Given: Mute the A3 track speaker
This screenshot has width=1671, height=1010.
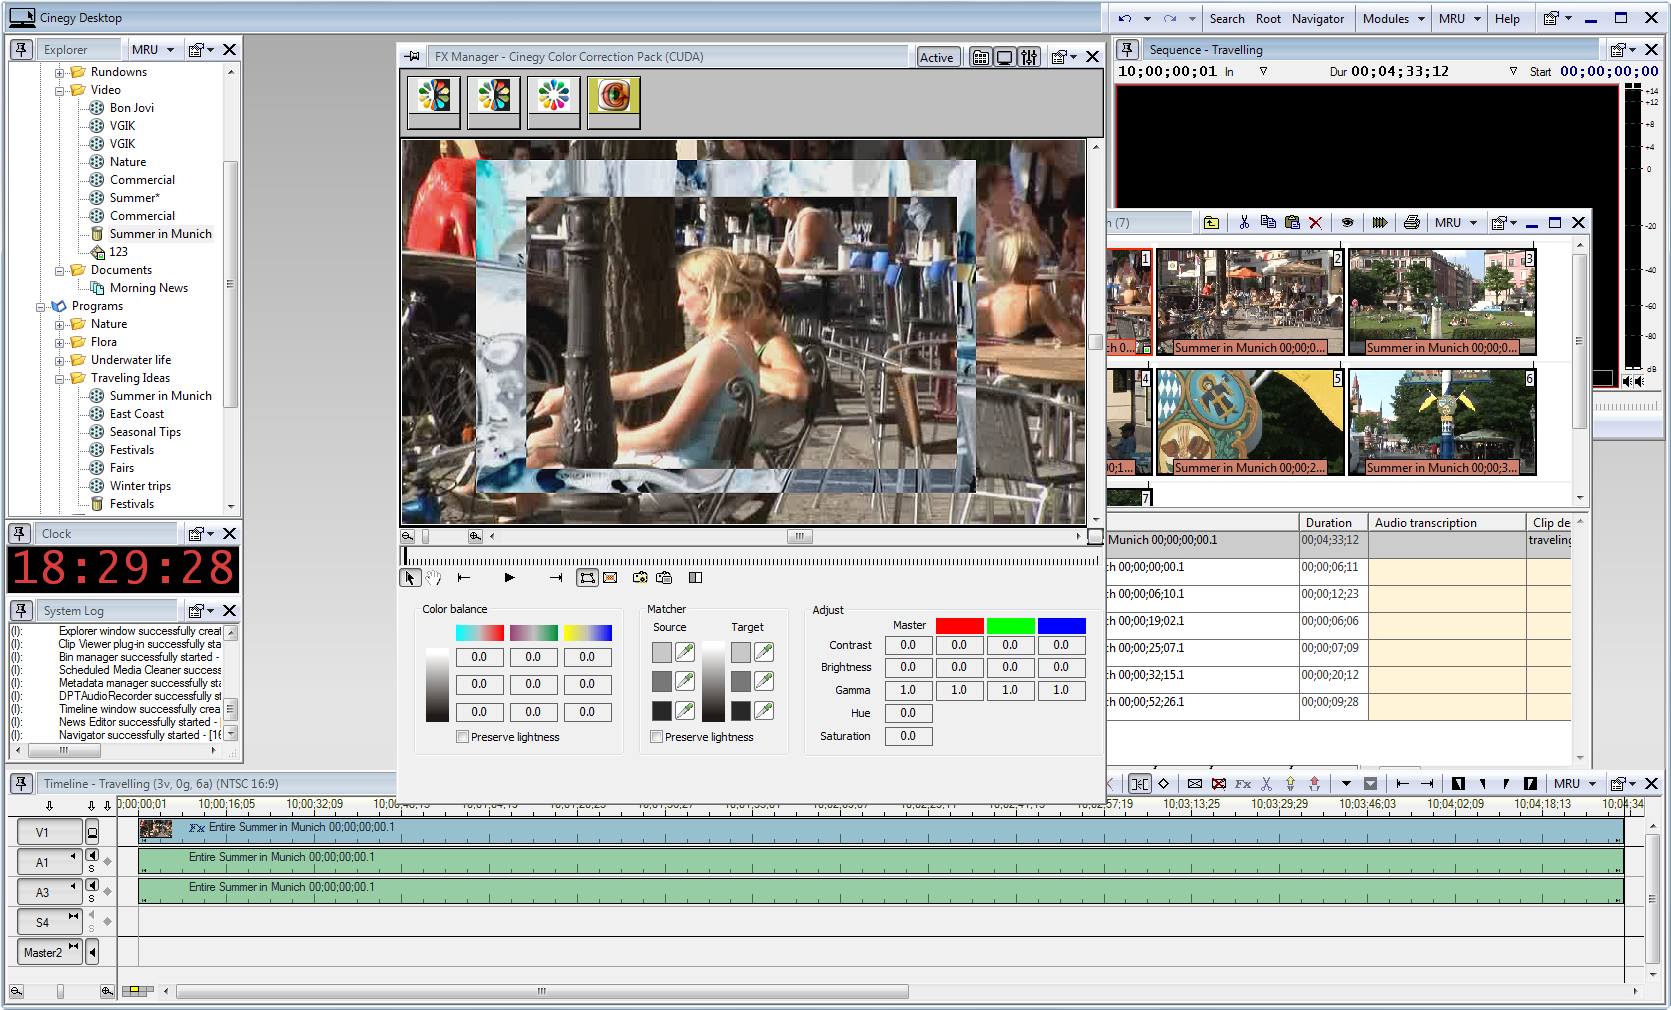Looking at the screenshot, I should click(93, 886).
